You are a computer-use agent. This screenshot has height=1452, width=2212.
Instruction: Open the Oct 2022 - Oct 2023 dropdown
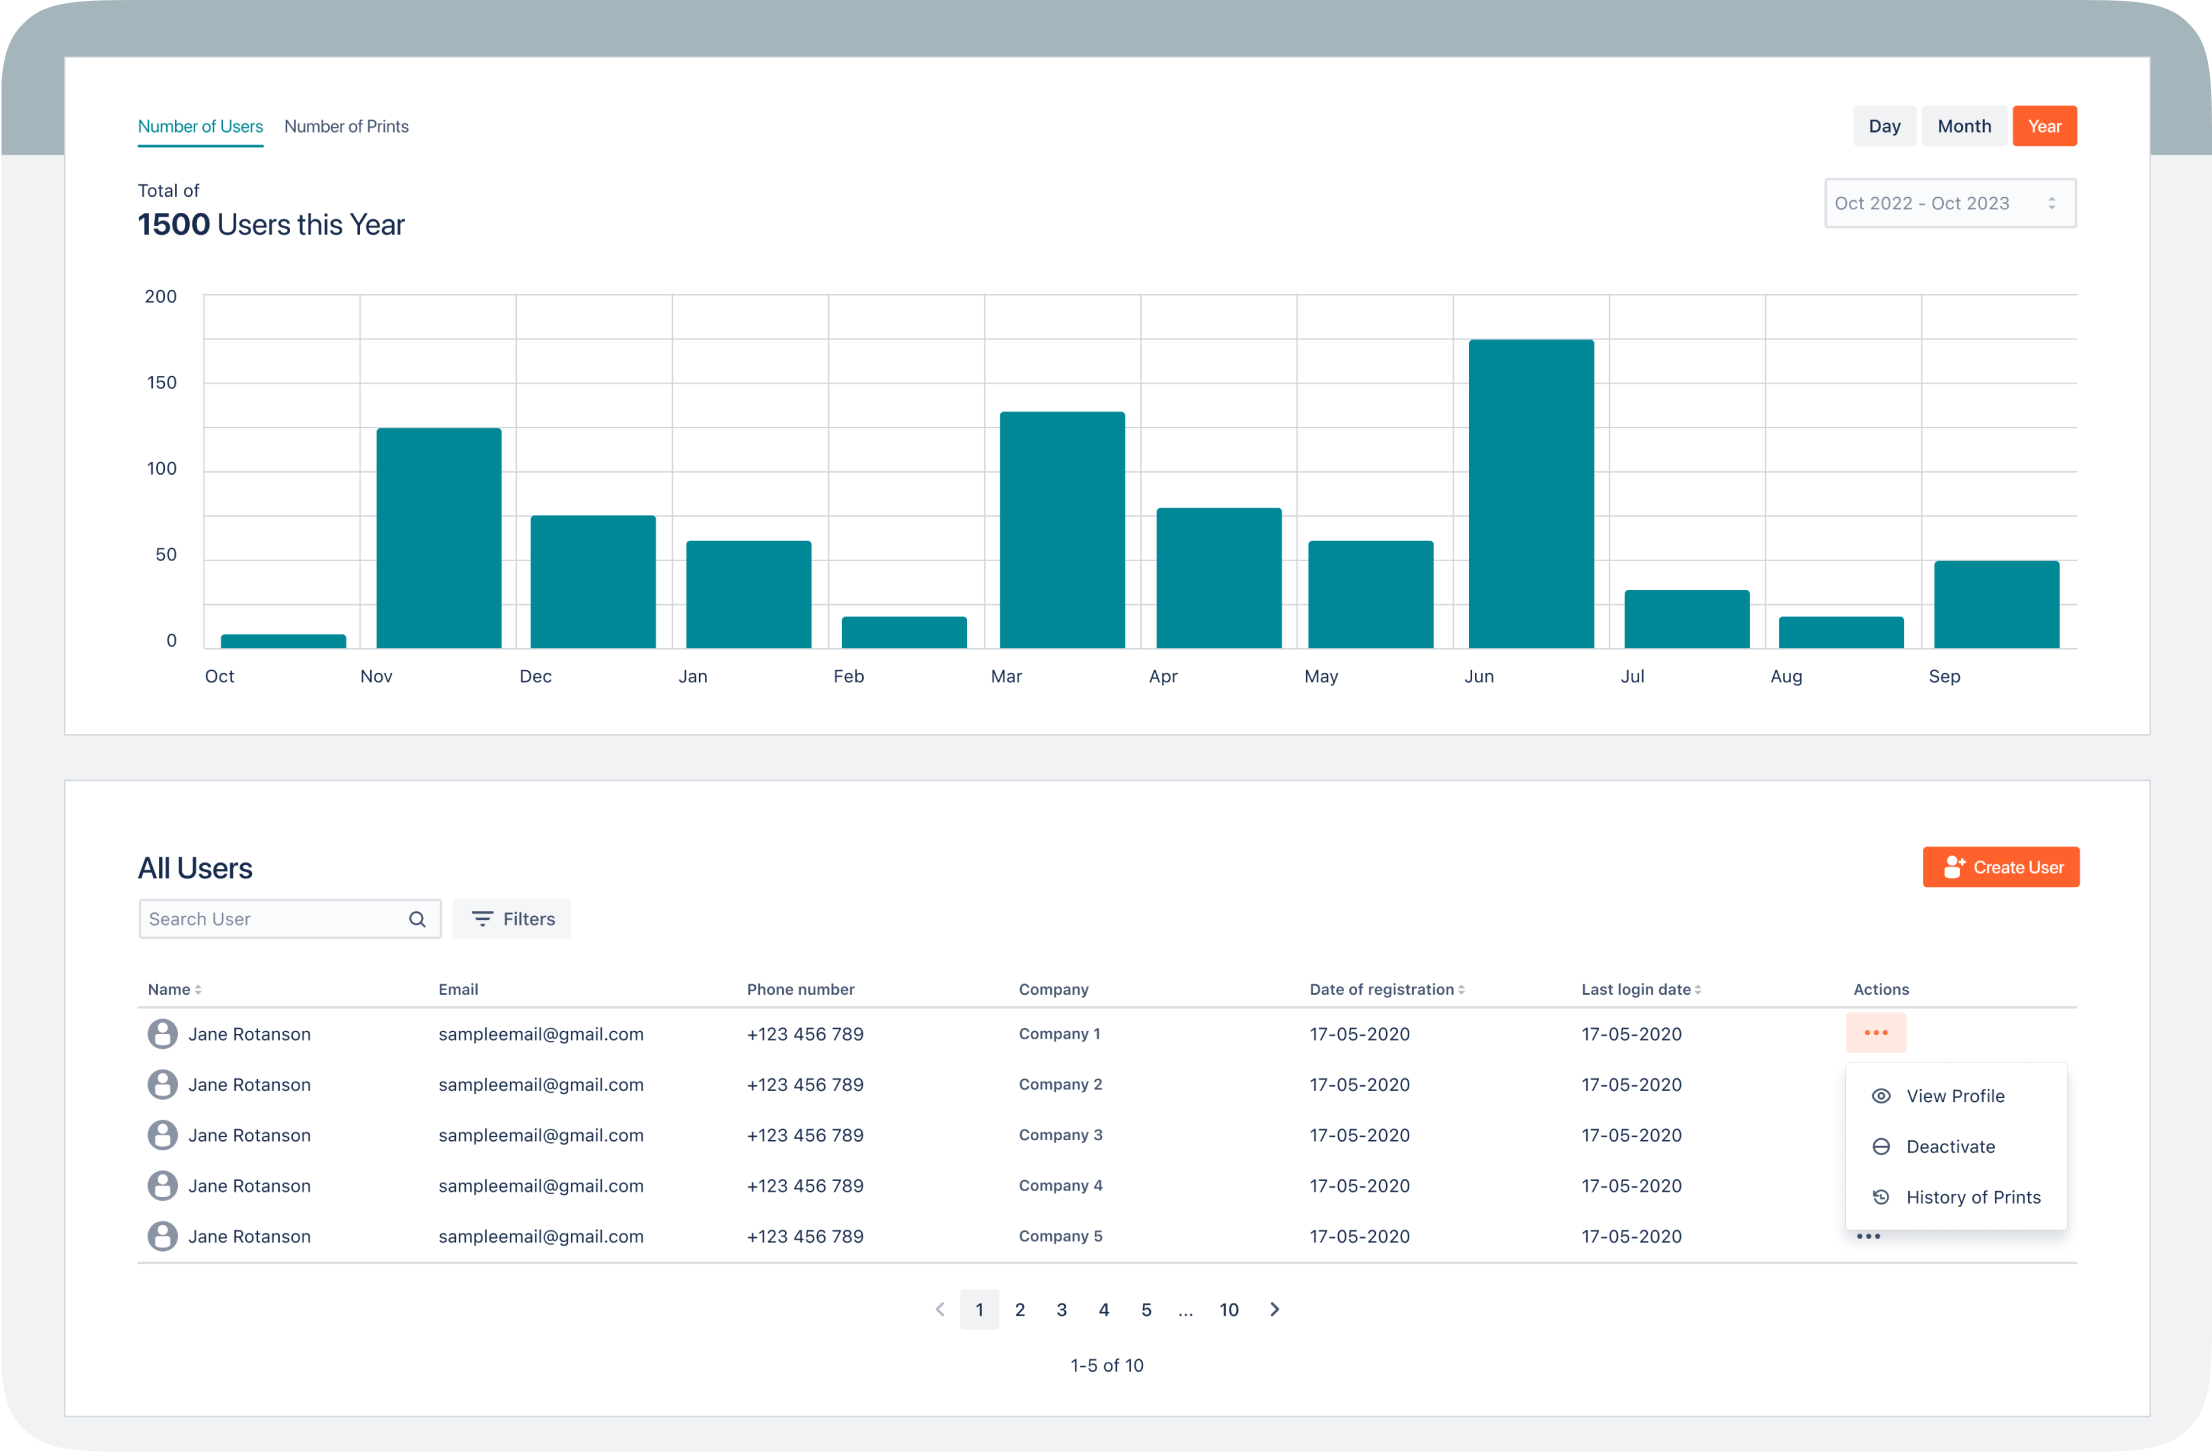[1949, 203]
